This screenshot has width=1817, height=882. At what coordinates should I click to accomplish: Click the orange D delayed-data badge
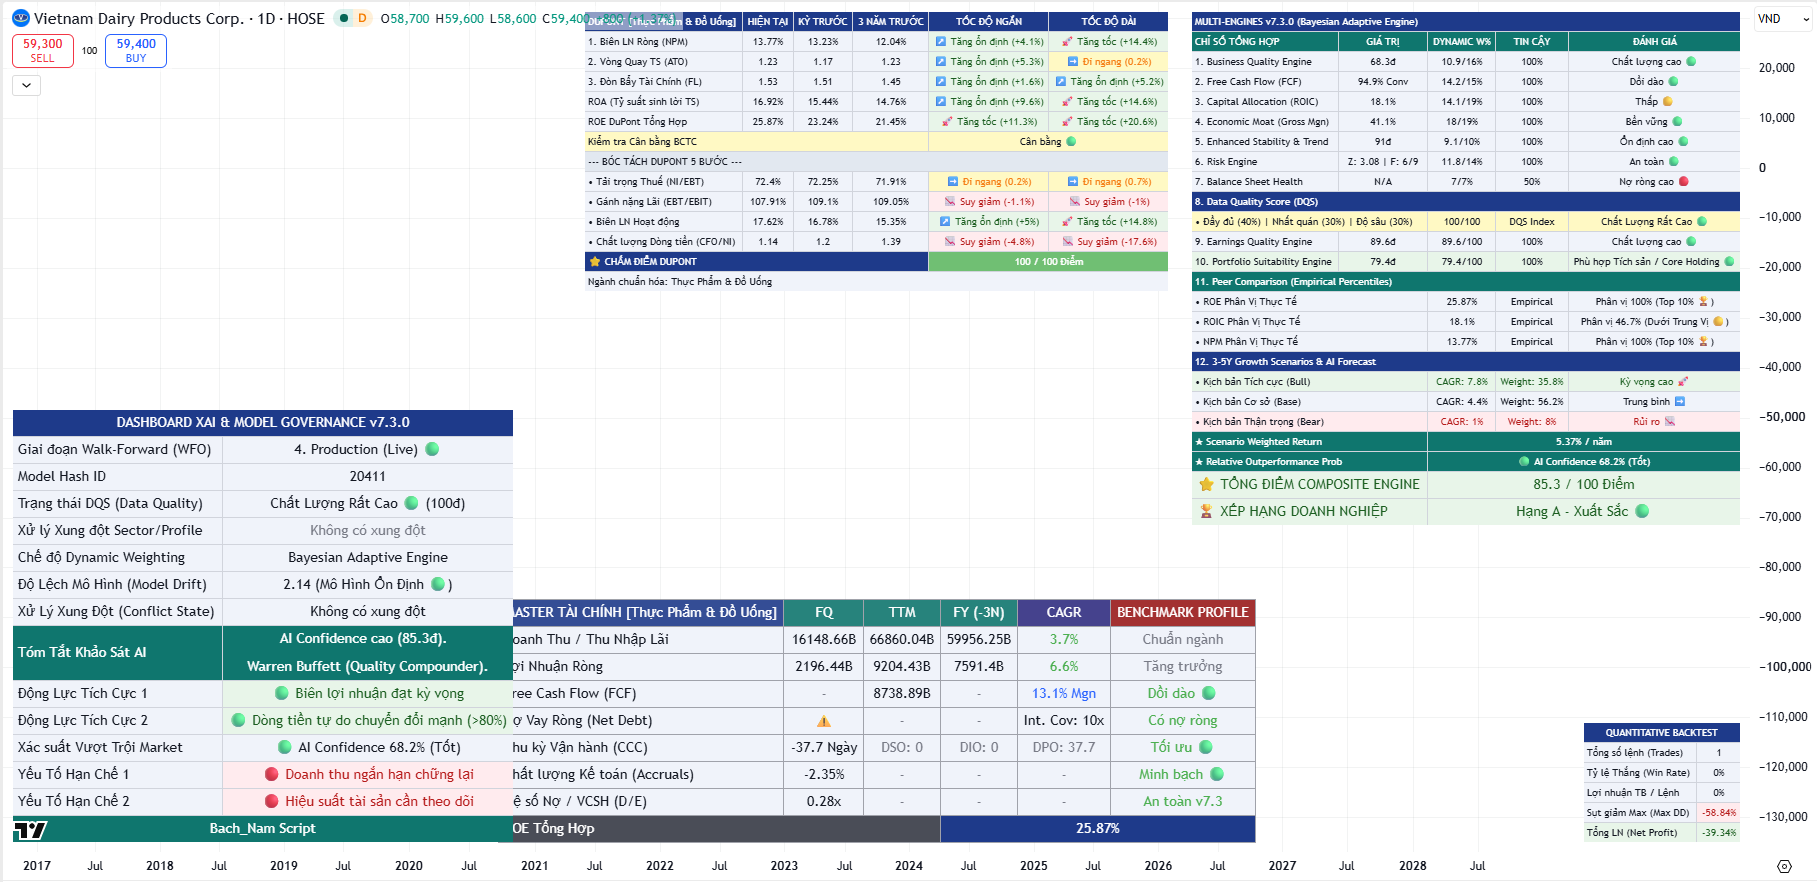pyautogui.click(x=362, y=18)
